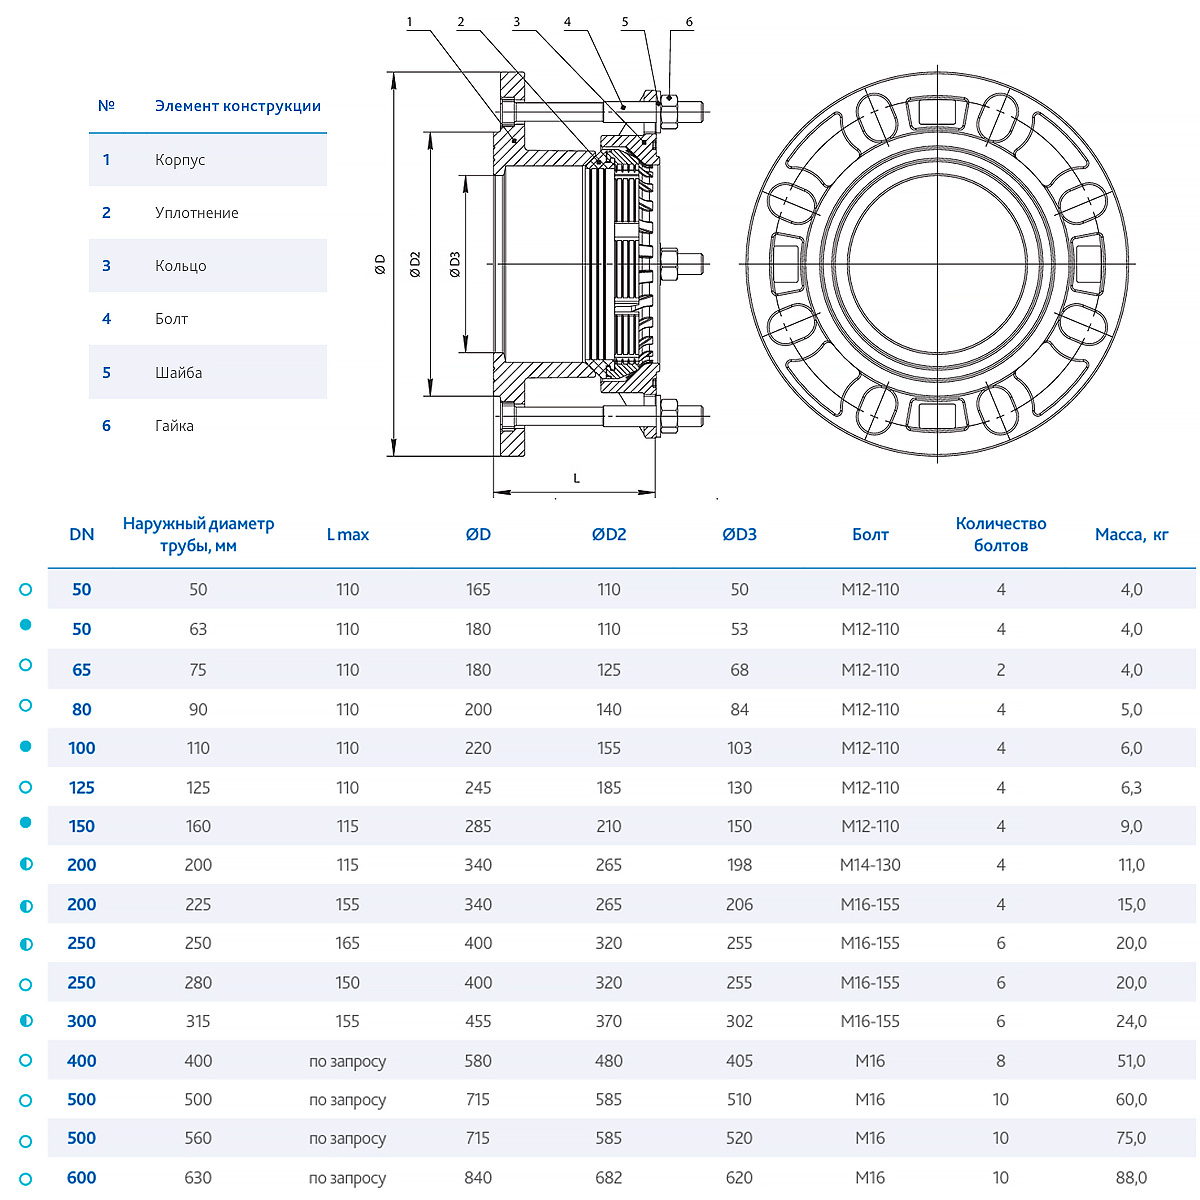Click the empty circle beside DN 80 row
Screen dimensions: 1200x1200
(26, 705)
